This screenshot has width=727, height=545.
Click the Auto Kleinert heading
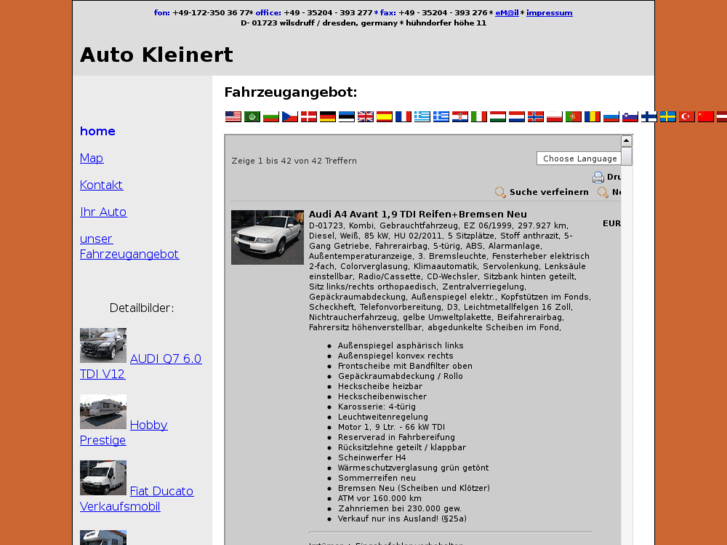pos(156,55)
